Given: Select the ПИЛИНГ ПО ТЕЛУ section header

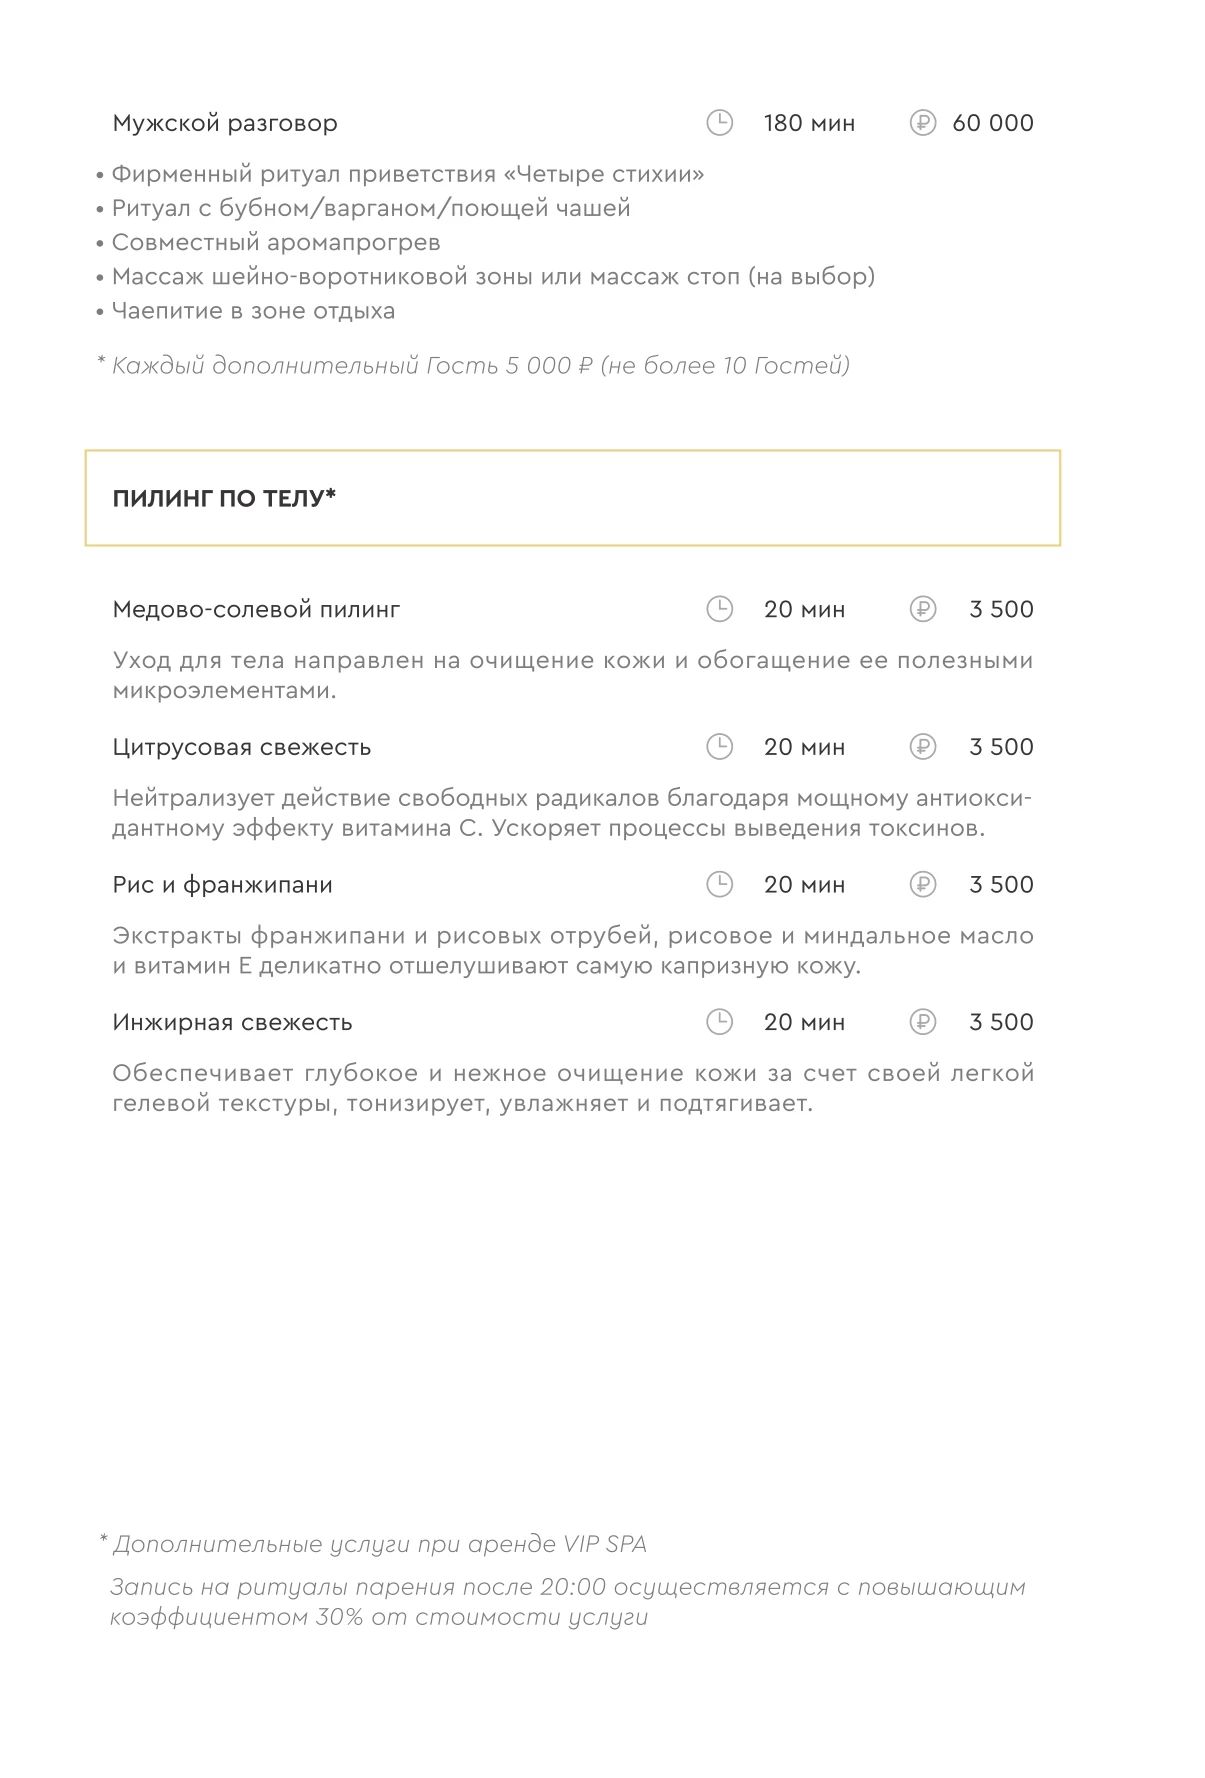Looking at the screenshot, I should (x=572, y=498).
